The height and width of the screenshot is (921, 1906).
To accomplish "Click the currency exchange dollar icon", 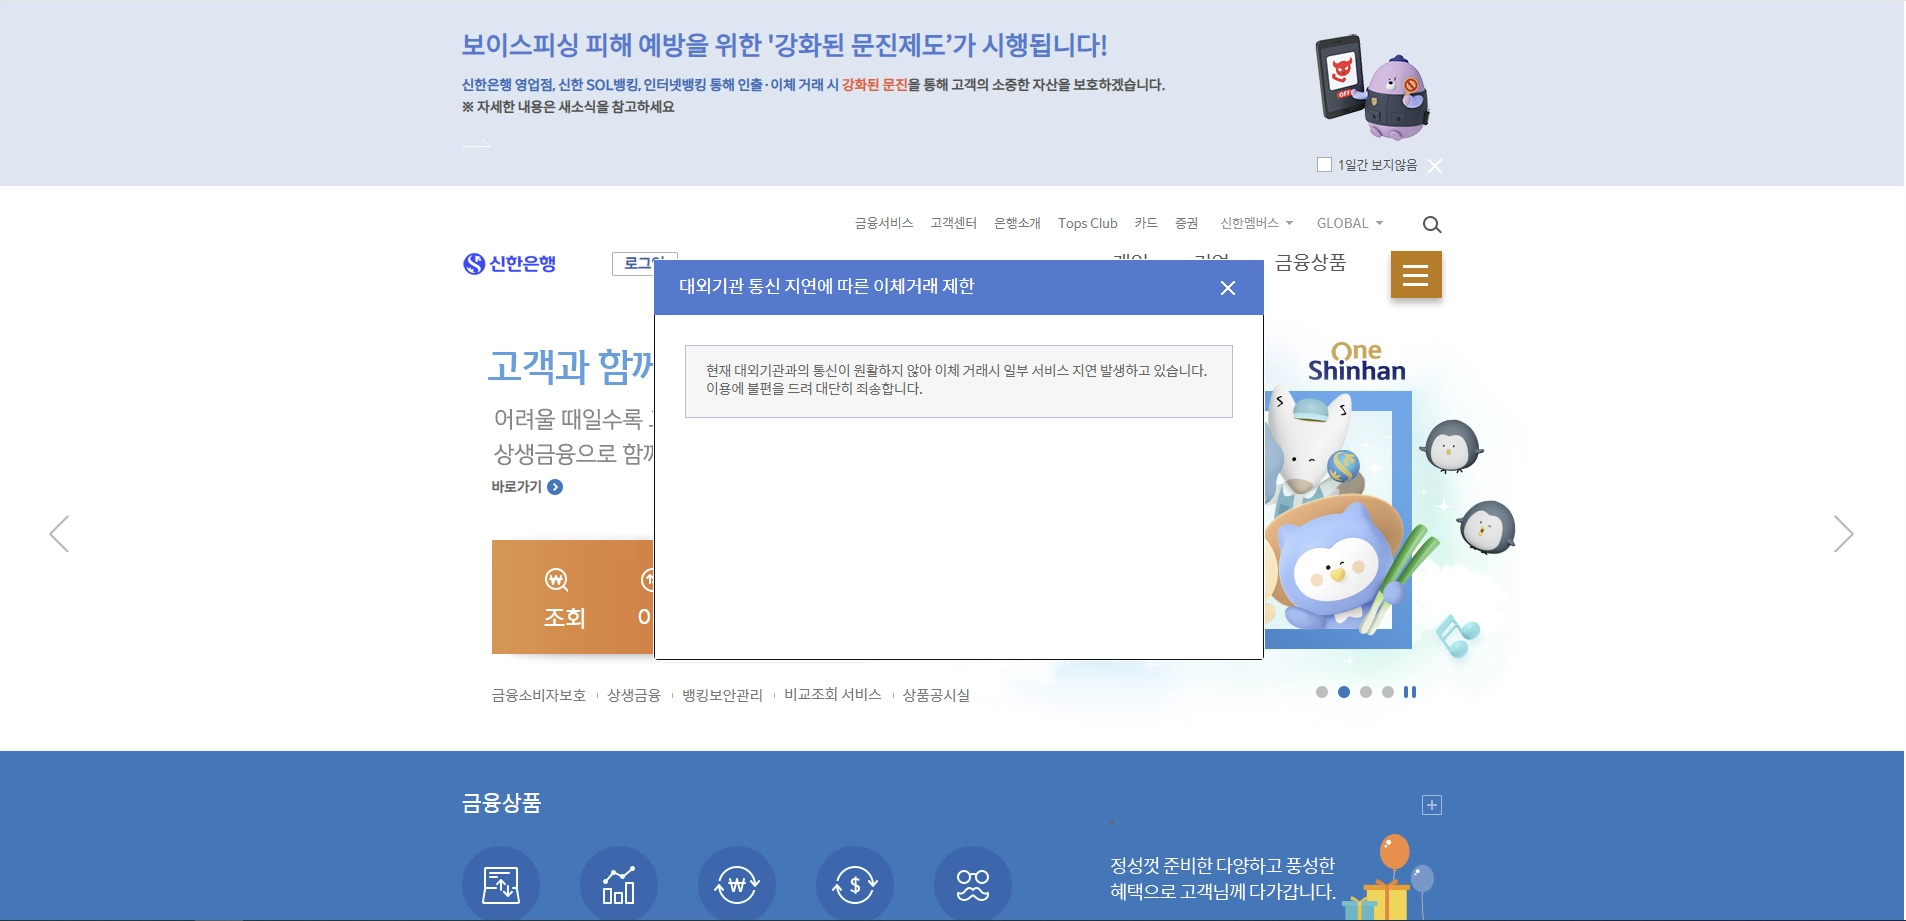I will tap(855, 884).
